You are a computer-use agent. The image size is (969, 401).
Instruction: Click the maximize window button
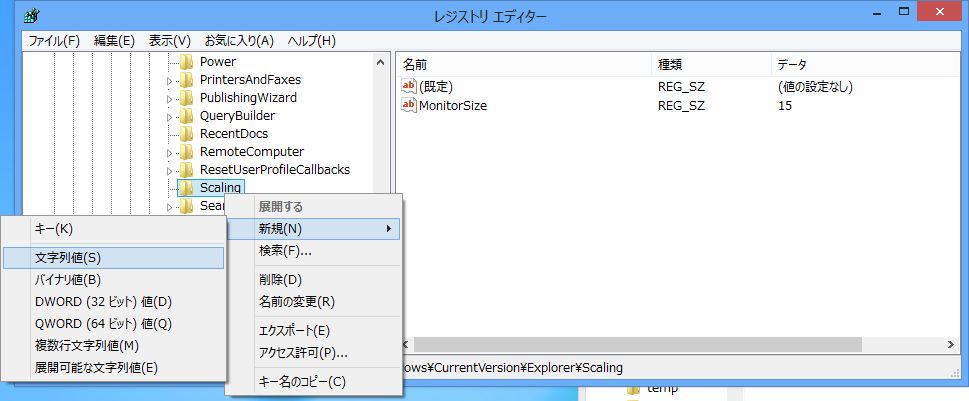click(x=903, y=11)
